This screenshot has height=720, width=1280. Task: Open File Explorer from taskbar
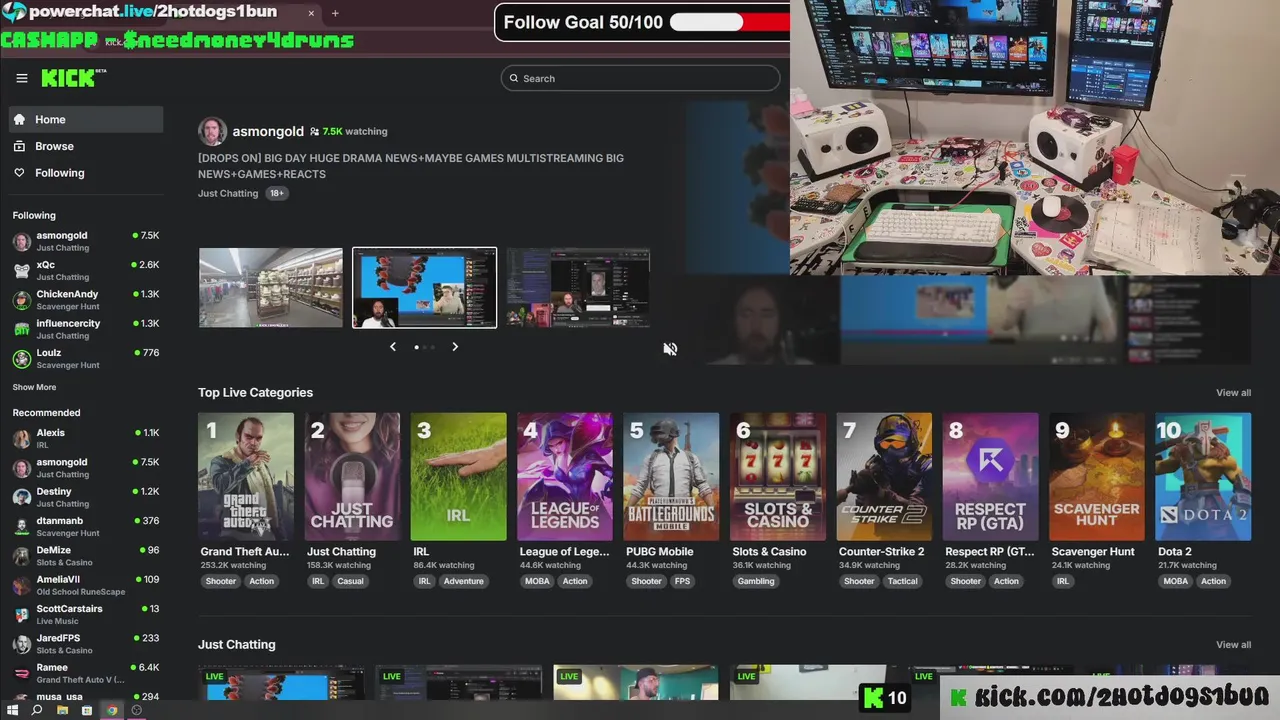point(62,710)
